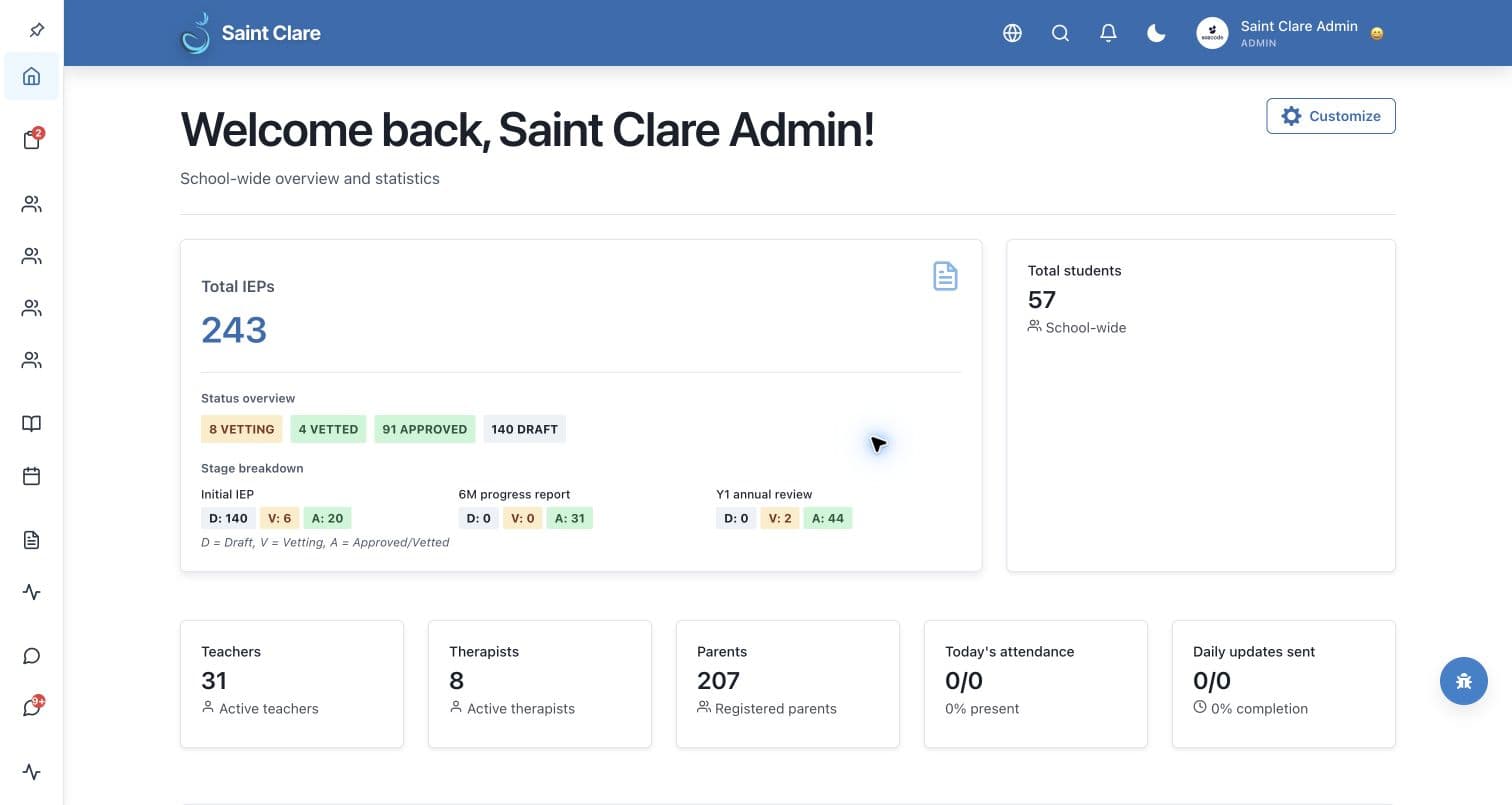This screenshot has width=1512, height=805.
Task: Open the language globe icon in the header
Action: pyautogui.click(x=1012, y=33)
